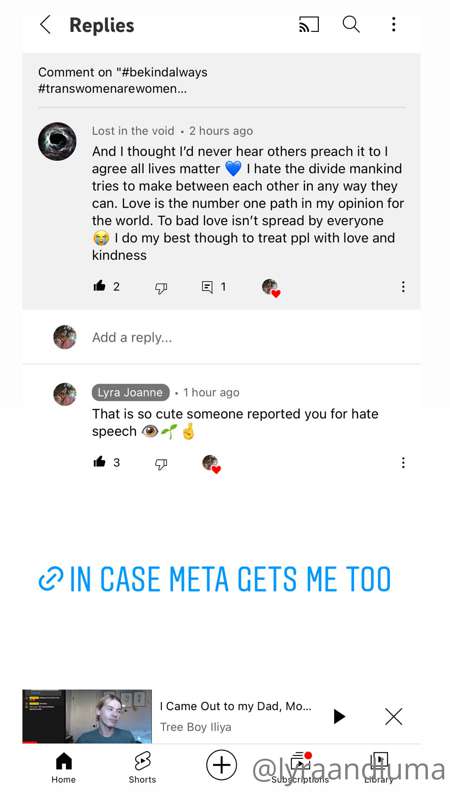Tap the search magnifier icon

click(x=351, y=24)
